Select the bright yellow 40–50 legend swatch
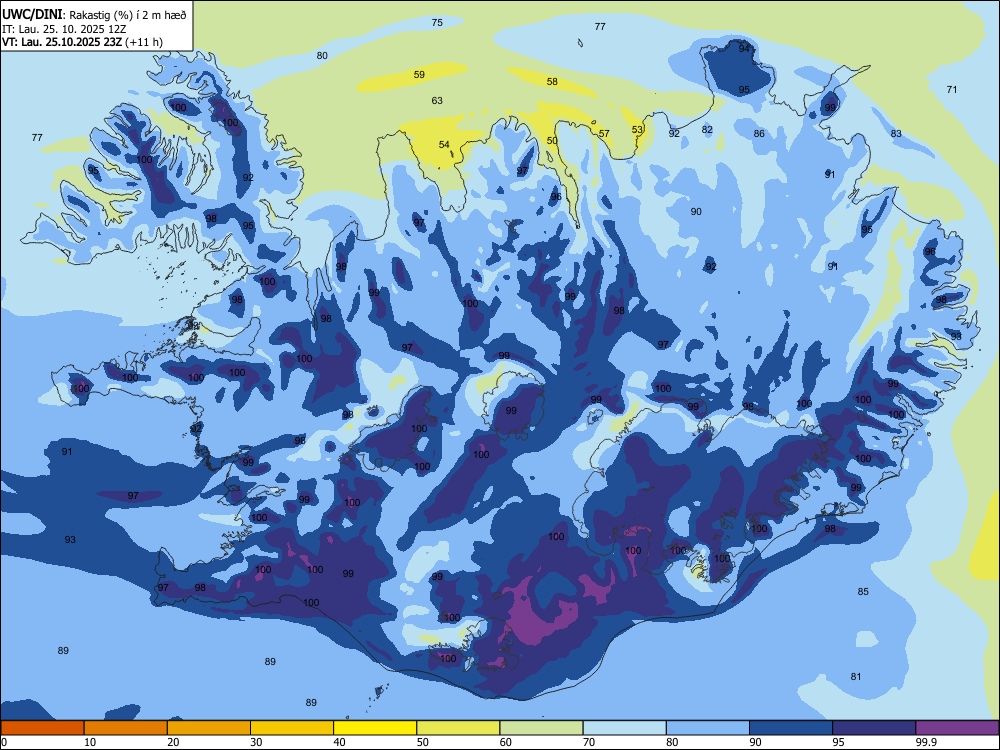Image resolution: width=1000 pixels, height=750 pixels. 375,728
